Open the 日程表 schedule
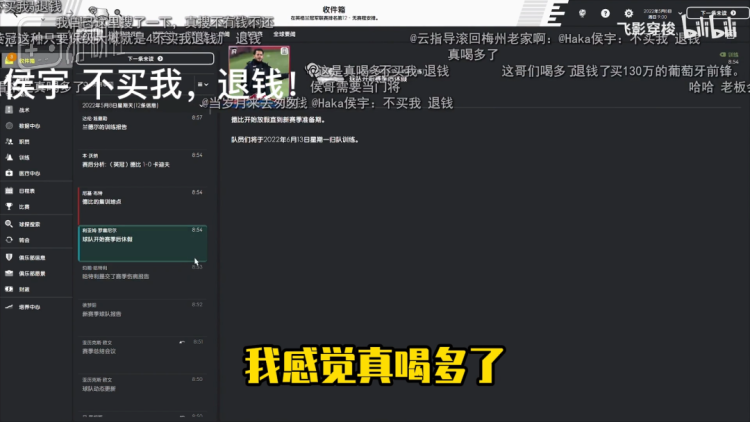This screenshot has width=750, height=422. pos(26,191)
